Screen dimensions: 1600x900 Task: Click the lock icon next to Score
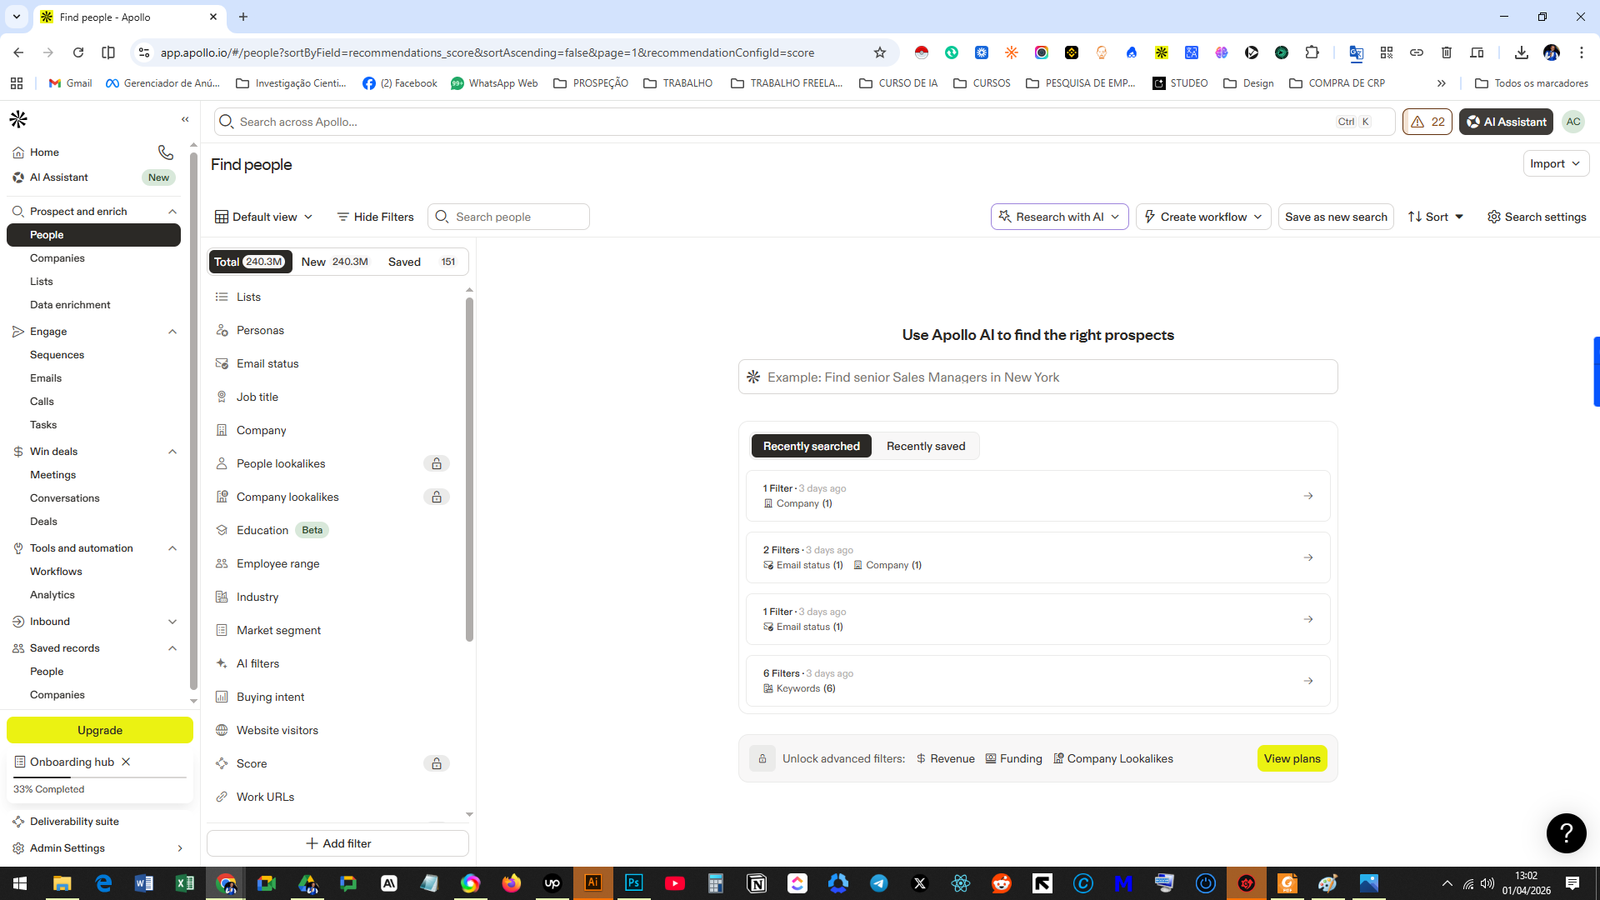(x=436, y=764)
